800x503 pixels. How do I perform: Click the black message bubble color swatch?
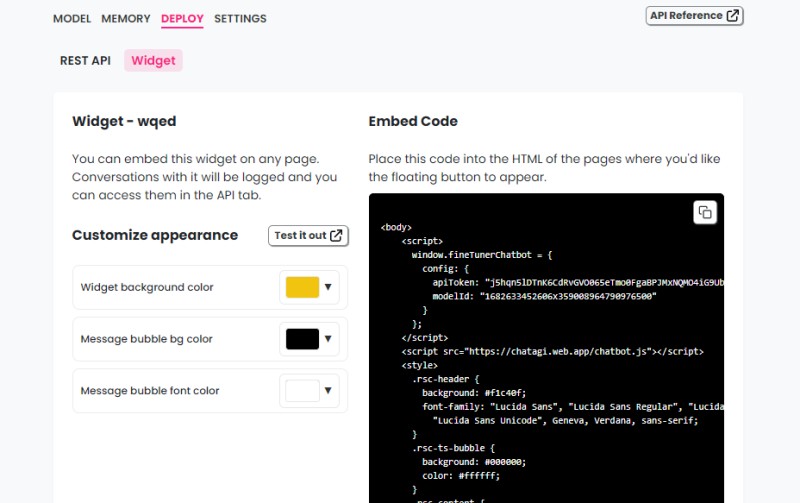pyautogui.click(x=302, y=339)
